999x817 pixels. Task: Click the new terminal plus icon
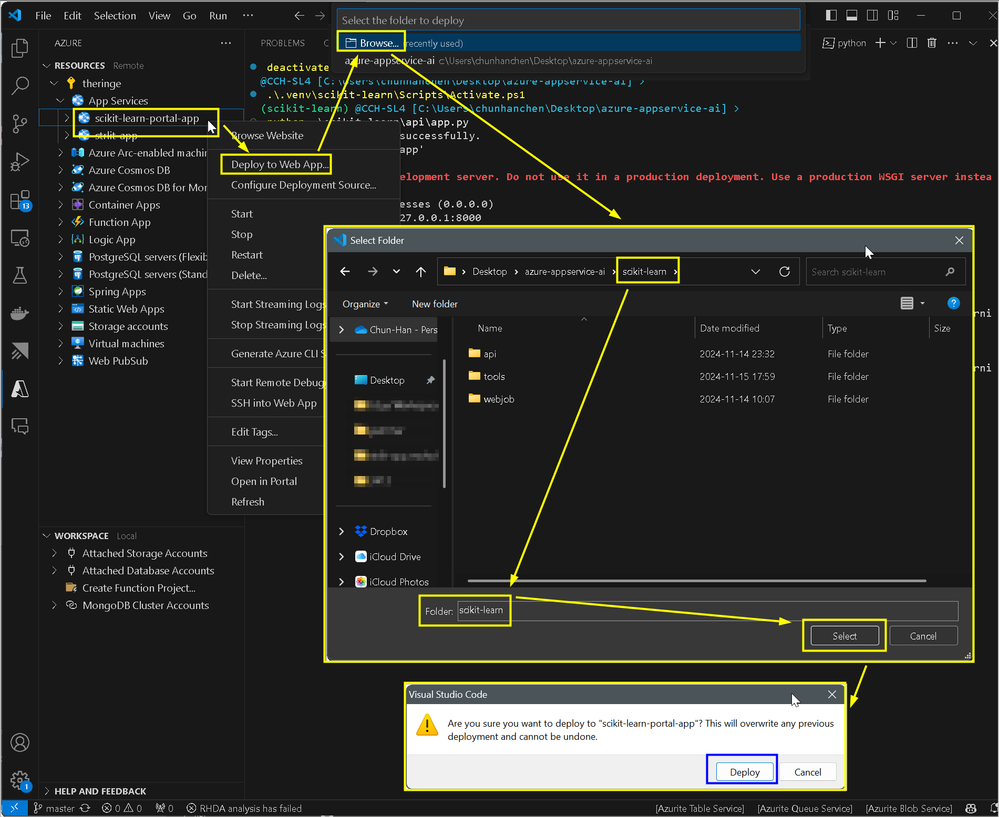pos(880,43)
